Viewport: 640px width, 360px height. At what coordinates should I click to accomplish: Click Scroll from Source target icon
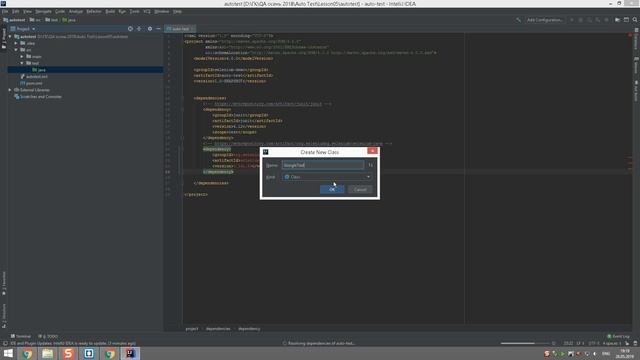(130, 29)
